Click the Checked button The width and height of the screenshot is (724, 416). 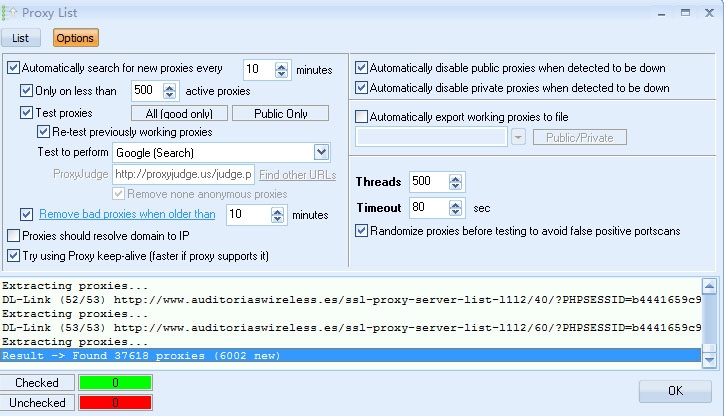click(x=37, y=383)
